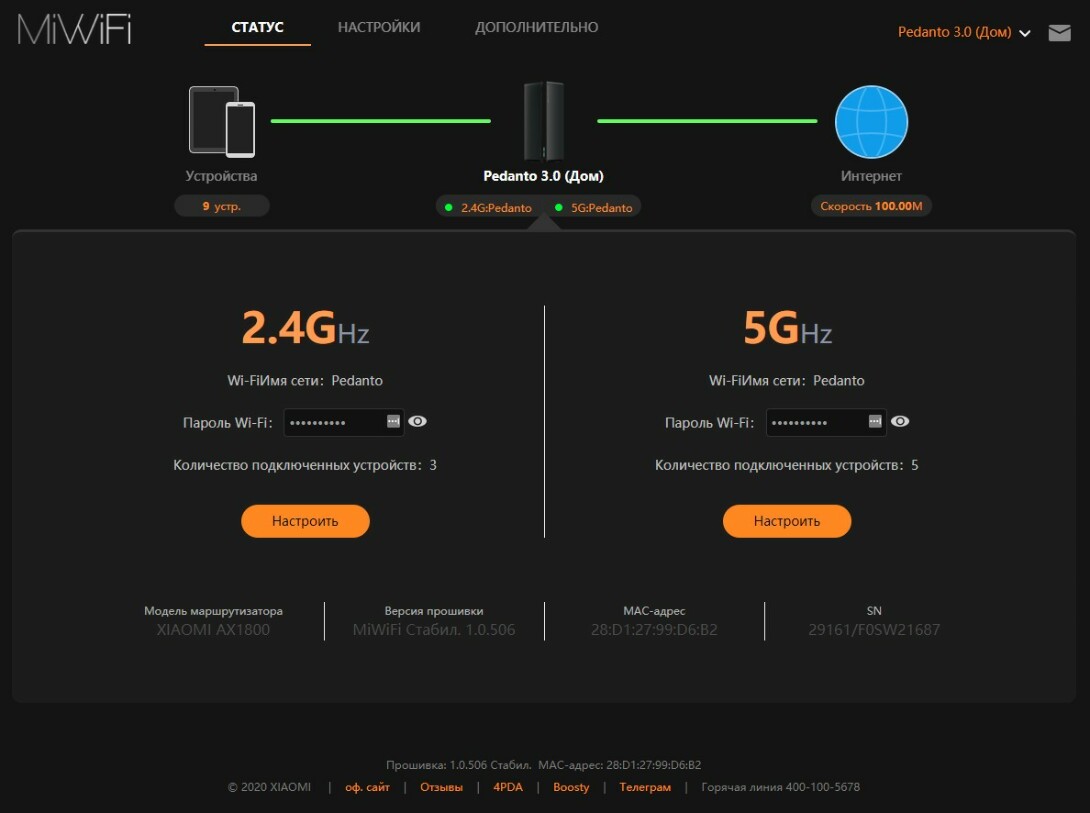Open the envelope messages icon

1059,33
